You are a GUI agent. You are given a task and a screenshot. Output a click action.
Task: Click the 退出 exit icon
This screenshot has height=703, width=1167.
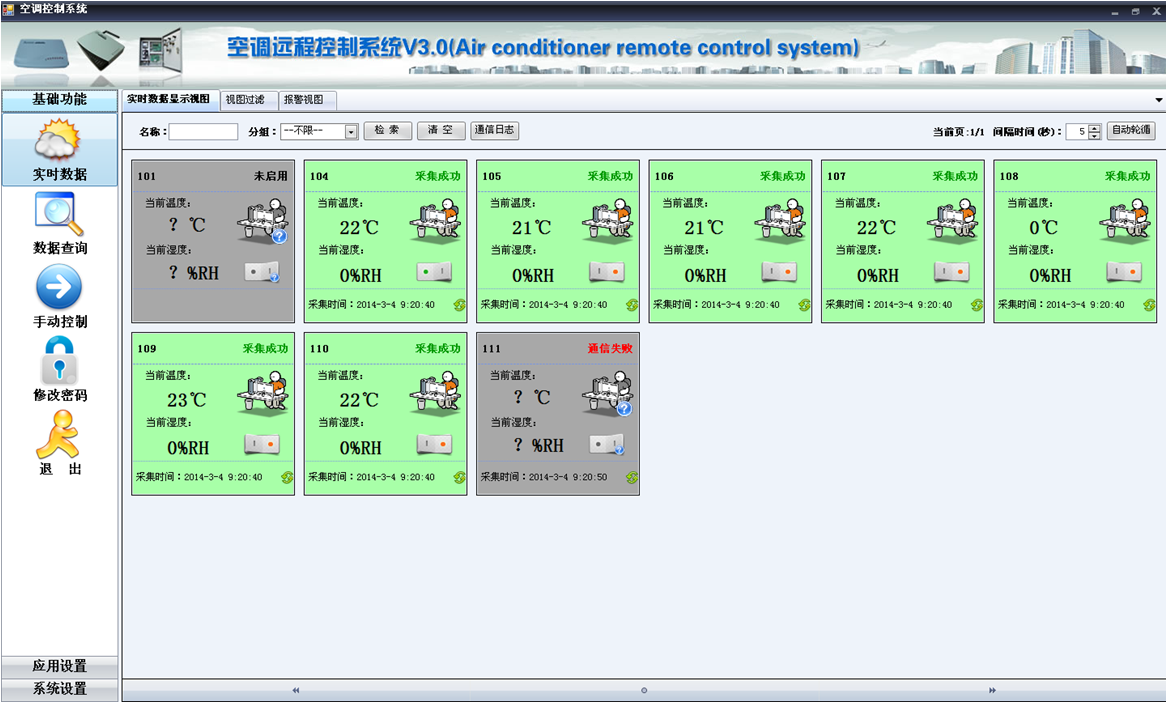[59, 435]
